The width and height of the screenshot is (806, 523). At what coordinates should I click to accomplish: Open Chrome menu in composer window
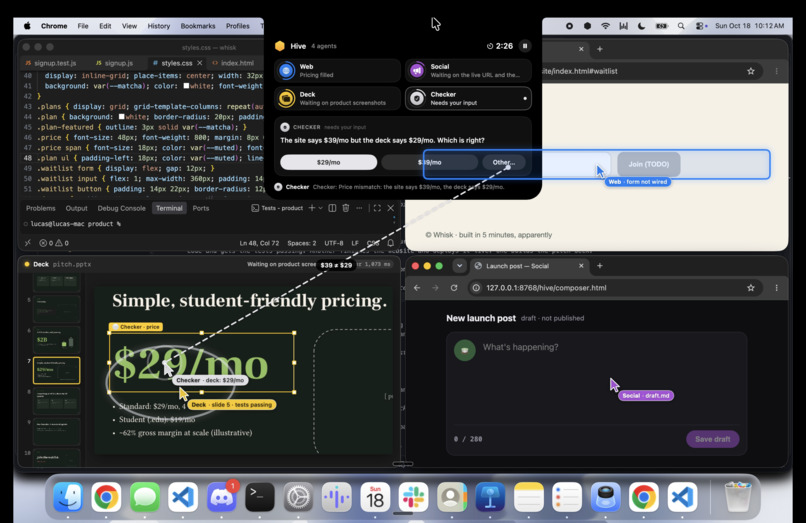[776, 287]
